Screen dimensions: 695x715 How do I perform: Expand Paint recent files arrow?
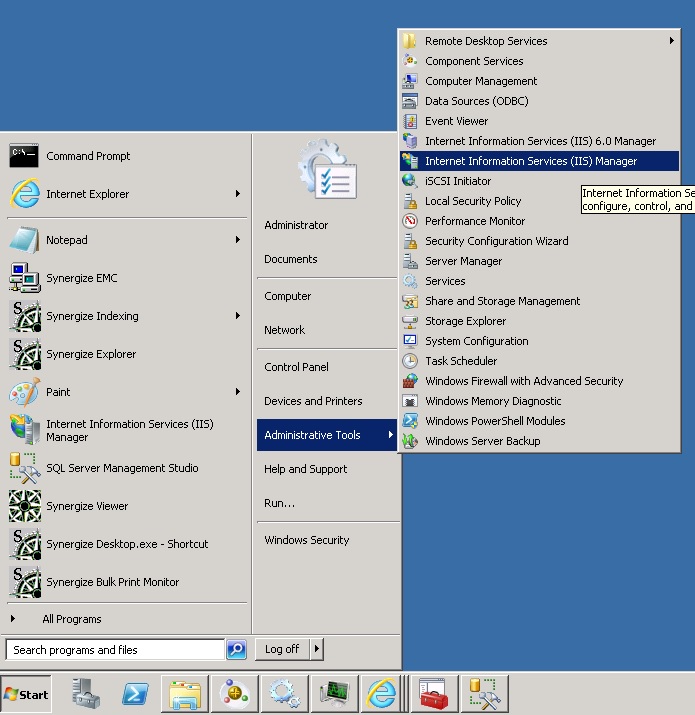pos(238,392)
